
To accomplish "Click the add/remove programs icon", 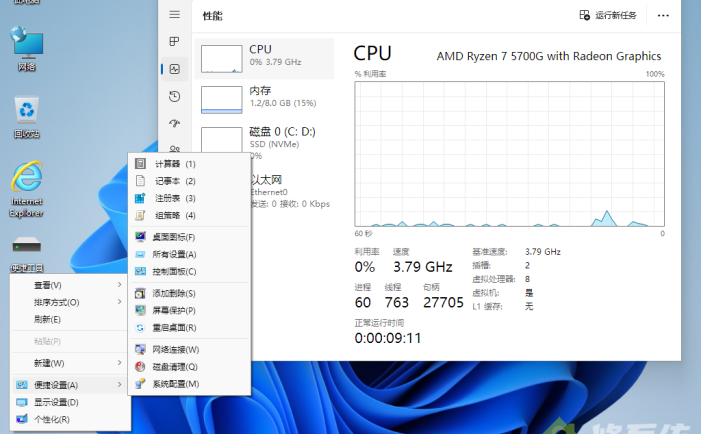I will tap(140, 293).
